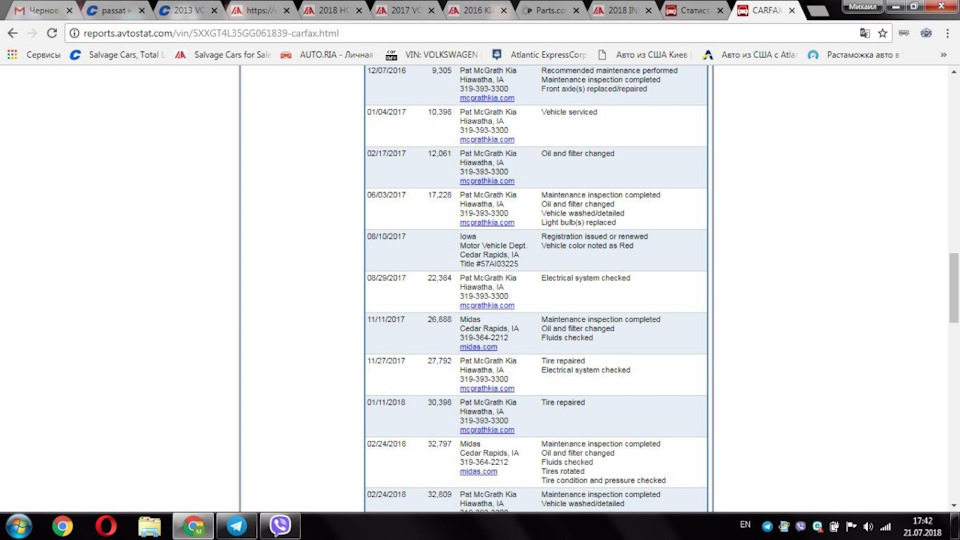The height and width of the screenshot is (540, 960).
Task: Open VIN: VOLKSWAGEN bookmark
Action: tap(432, 54)
